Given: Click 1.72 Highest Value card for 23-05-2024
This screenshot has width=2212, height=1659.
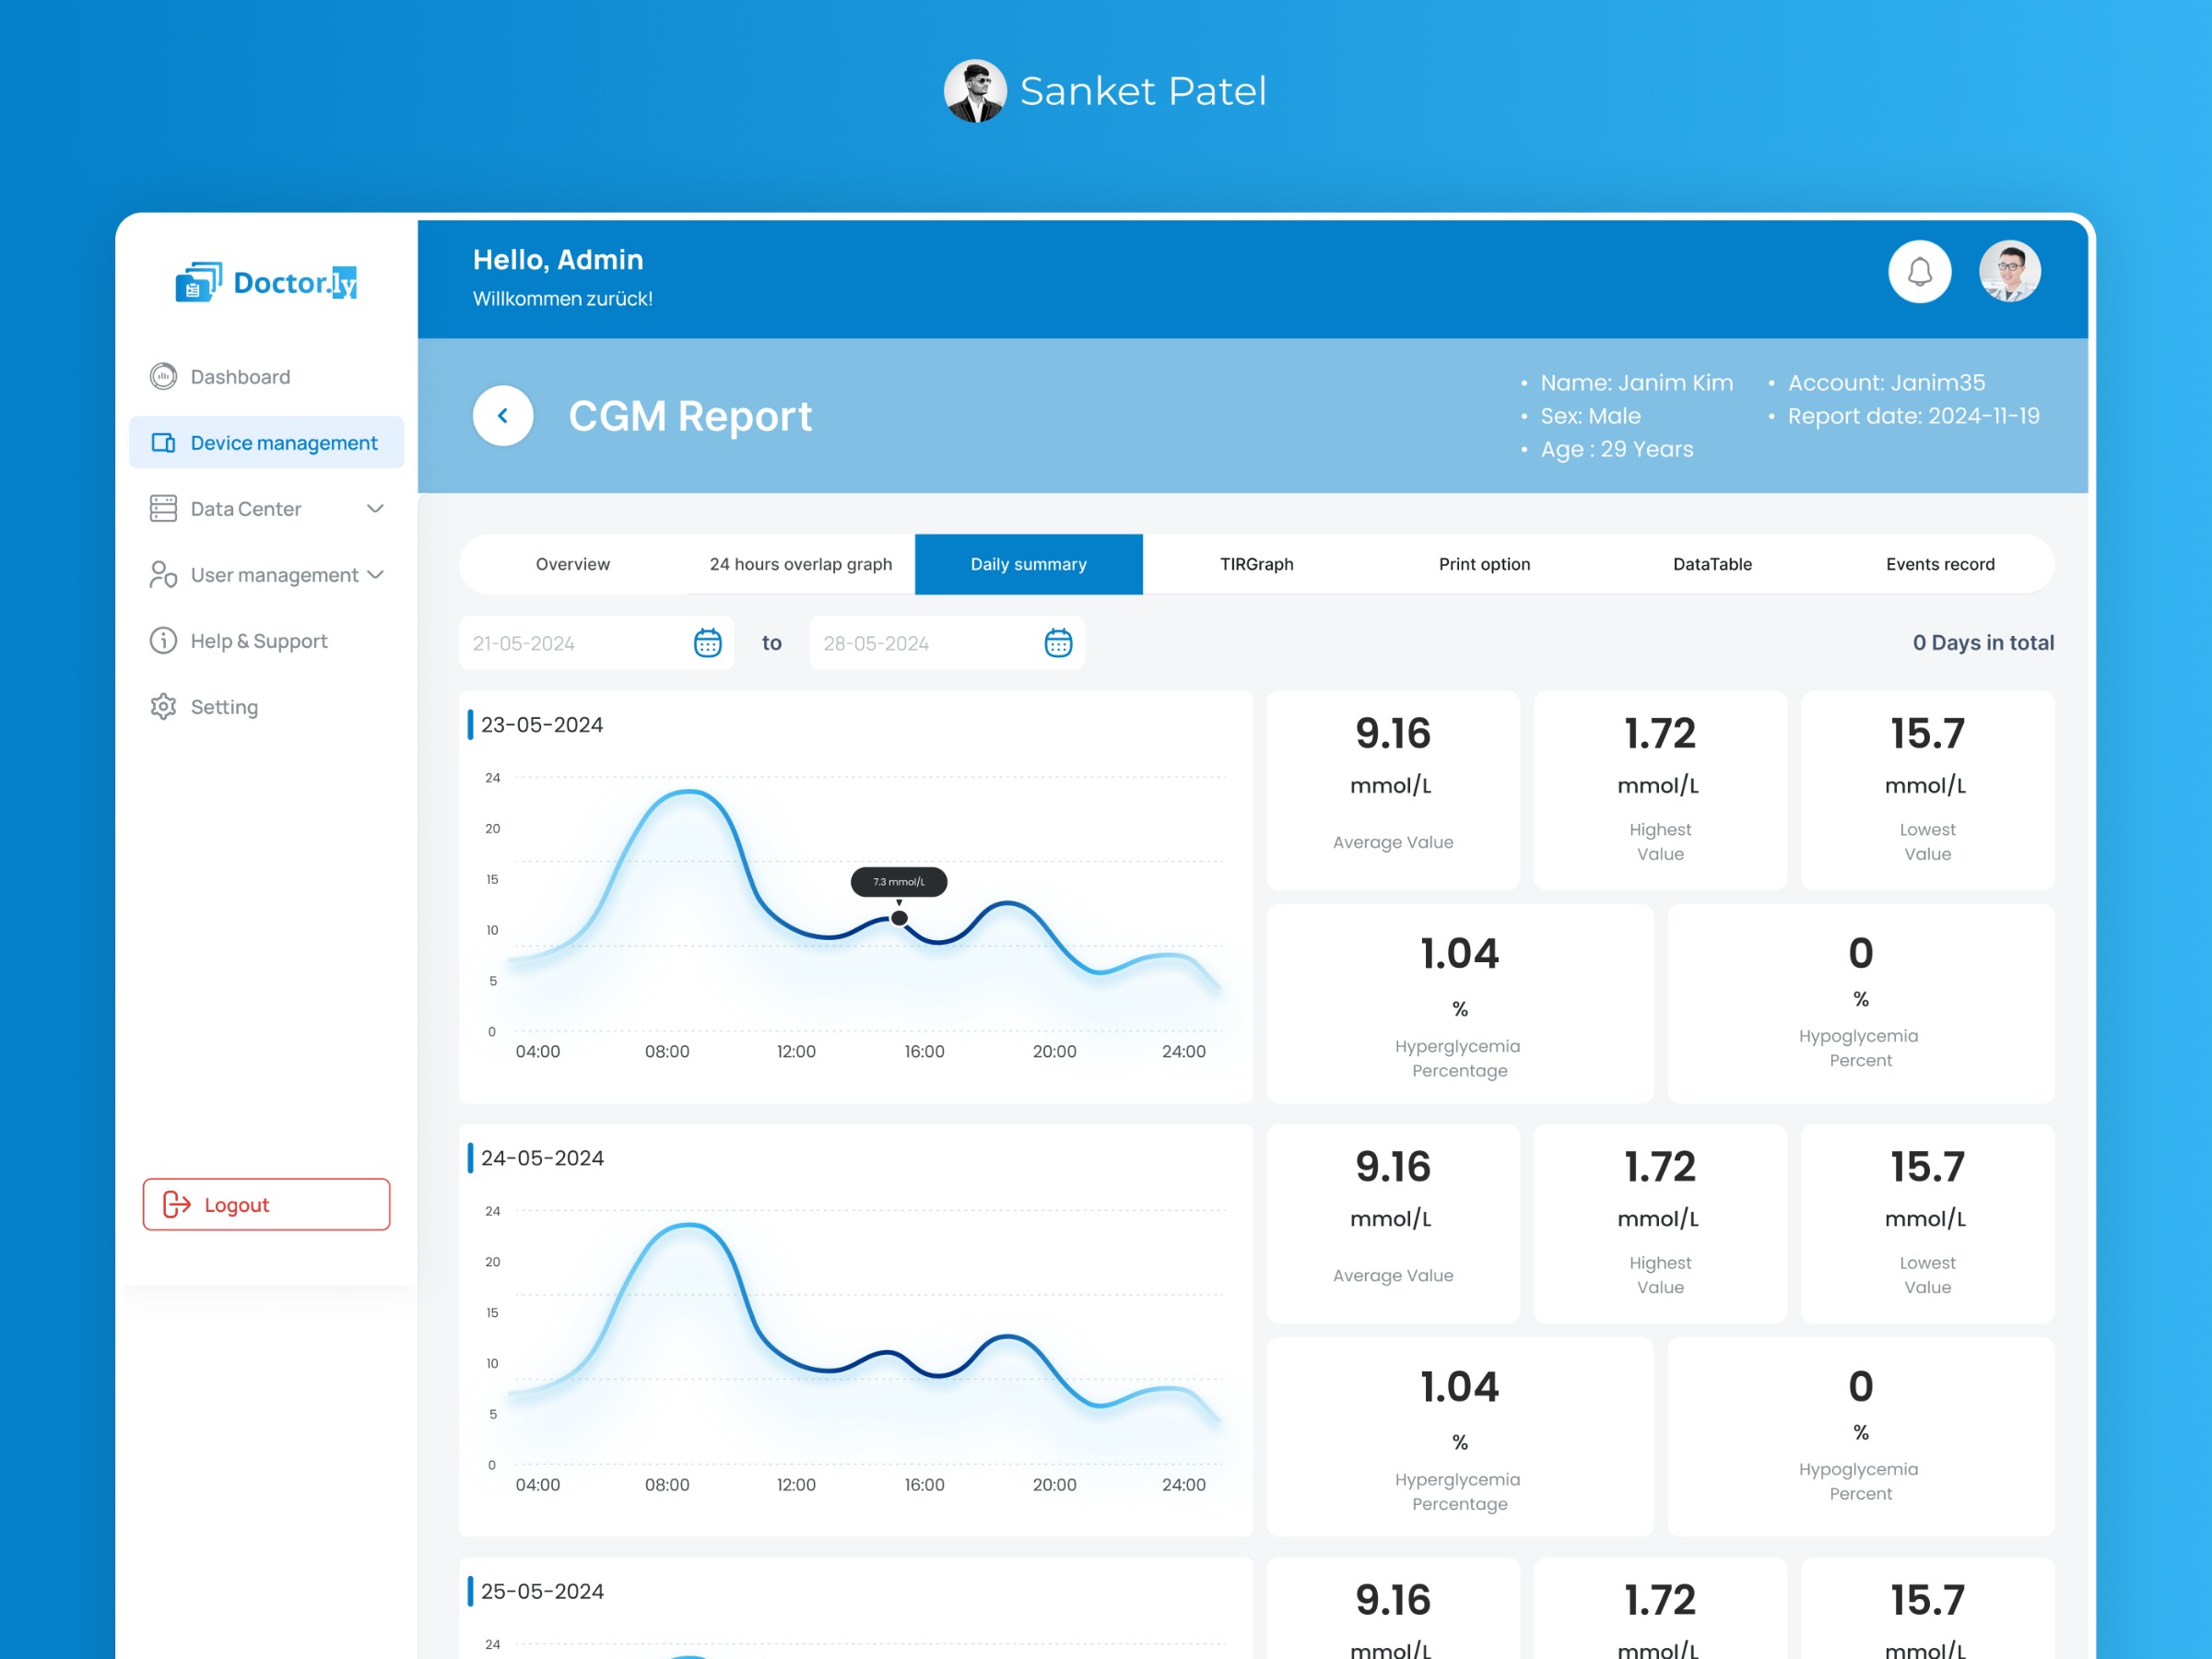Looking at the screenshot, I should (x=1660, y=790).
